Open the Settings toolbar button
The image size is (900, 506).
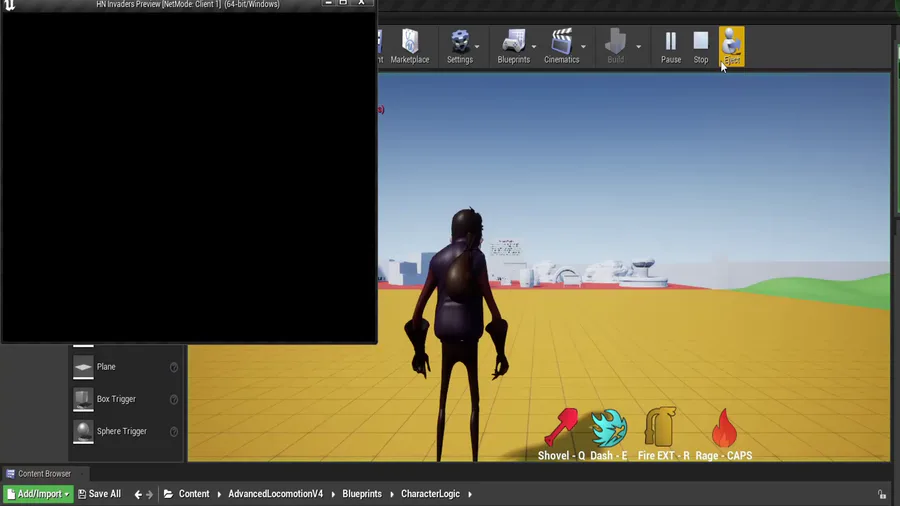[460, 46]
